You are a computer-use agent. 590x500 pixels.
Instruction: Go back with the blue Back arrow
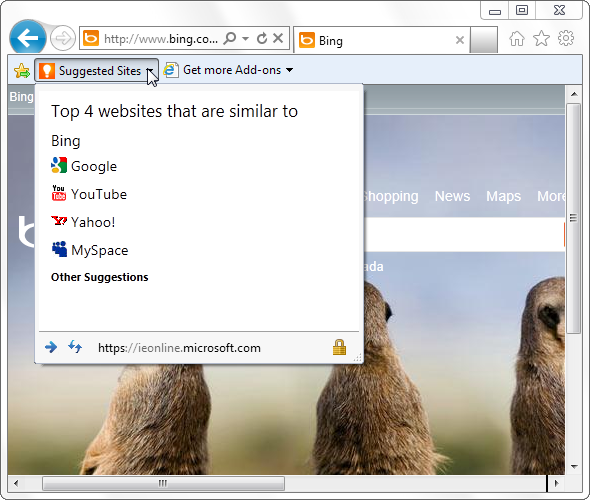[27, 38]
